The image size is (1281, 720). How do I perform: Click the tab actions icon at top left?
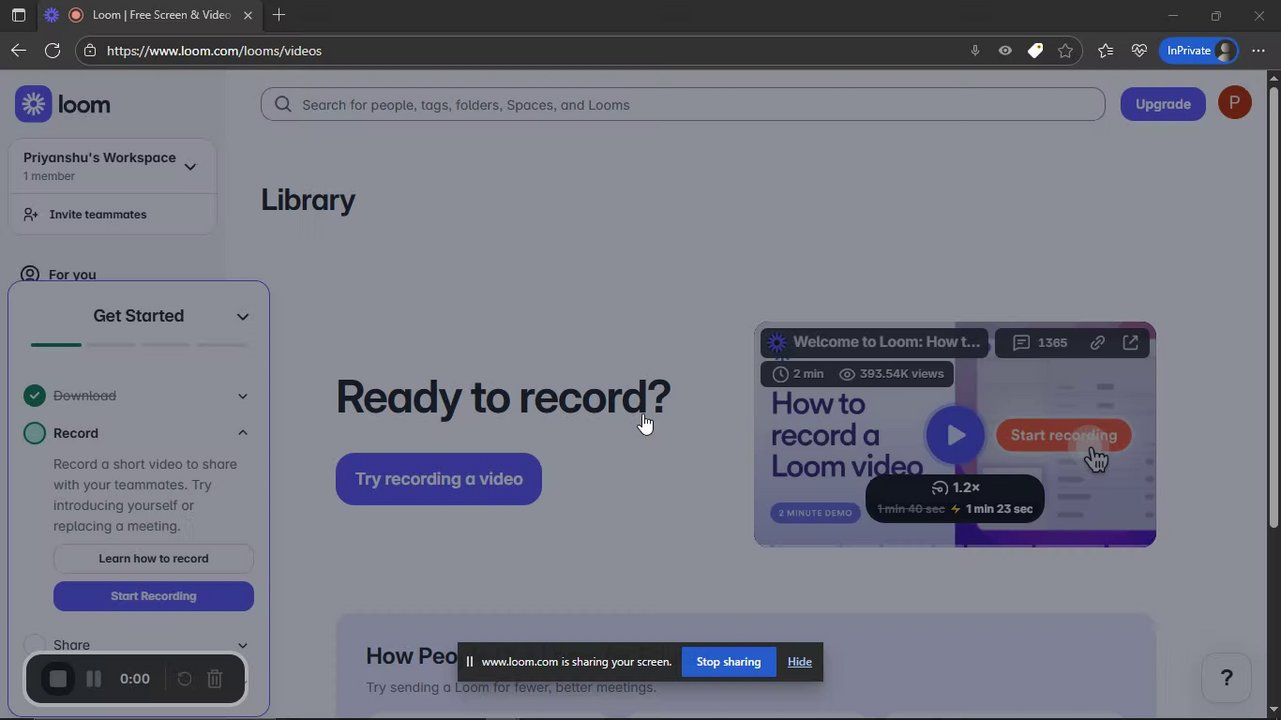coord(18,15)
